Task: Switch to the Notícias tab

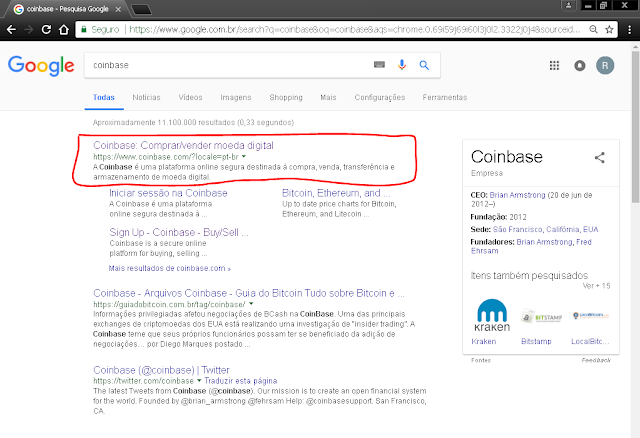Action: [146, 97]
